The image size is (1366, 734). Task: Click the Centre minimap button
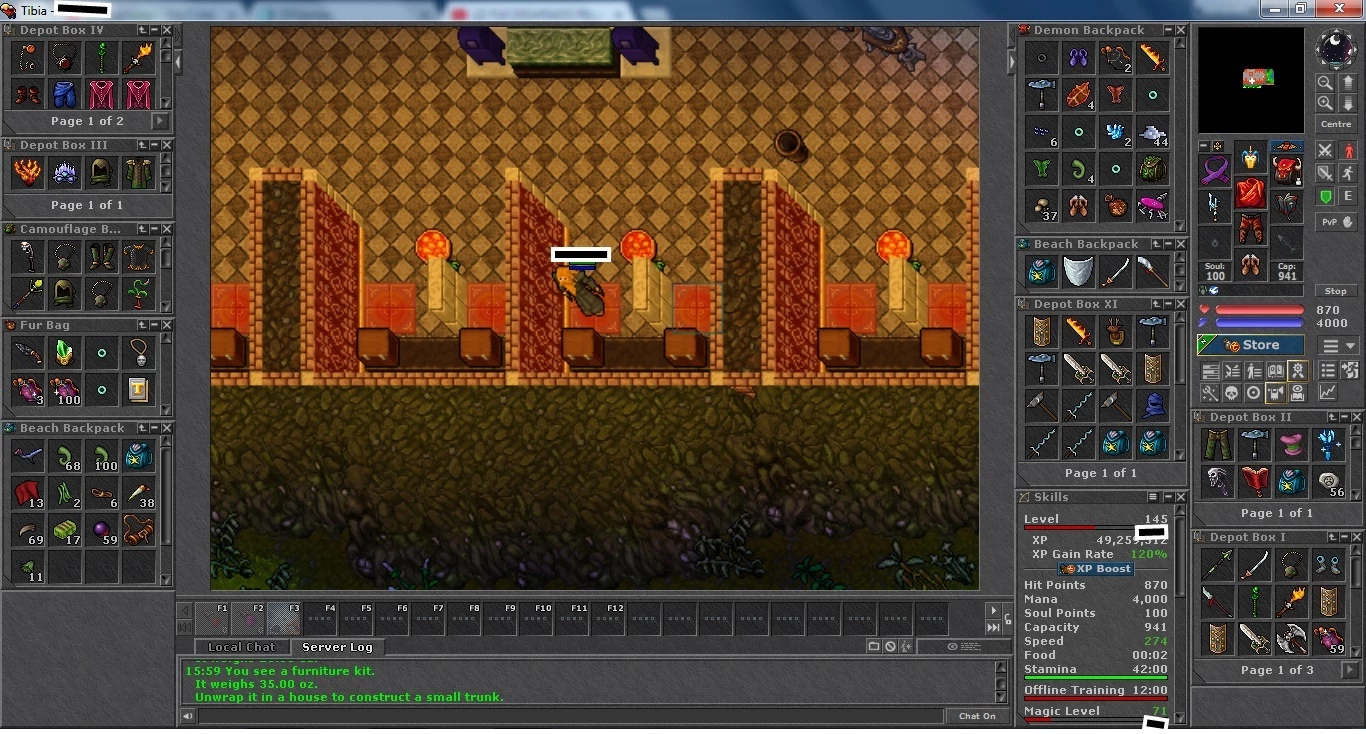coord(1336,124)
